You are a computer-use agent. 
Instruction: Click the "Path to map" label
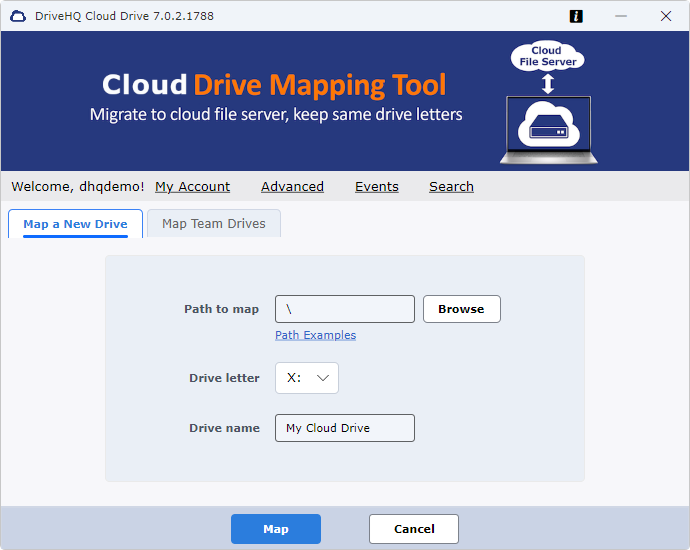pos(221,309)
